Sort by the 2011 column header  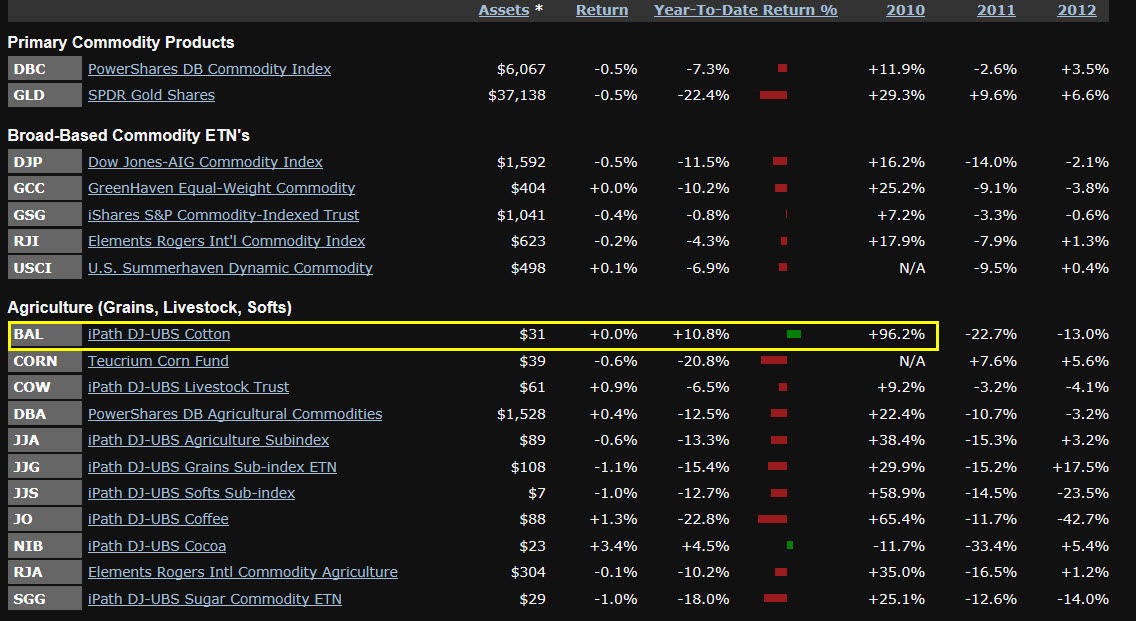point(997,10)
